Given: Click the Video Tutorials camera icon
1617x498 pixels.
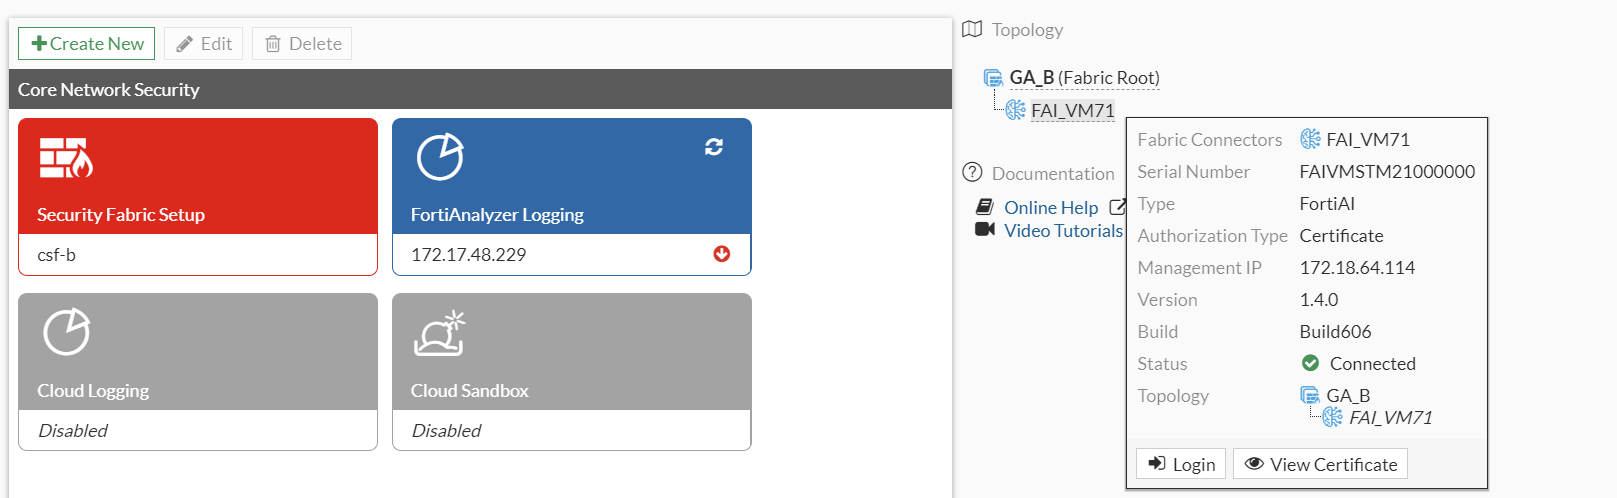Looking at the screenshot, I should 985,230.
